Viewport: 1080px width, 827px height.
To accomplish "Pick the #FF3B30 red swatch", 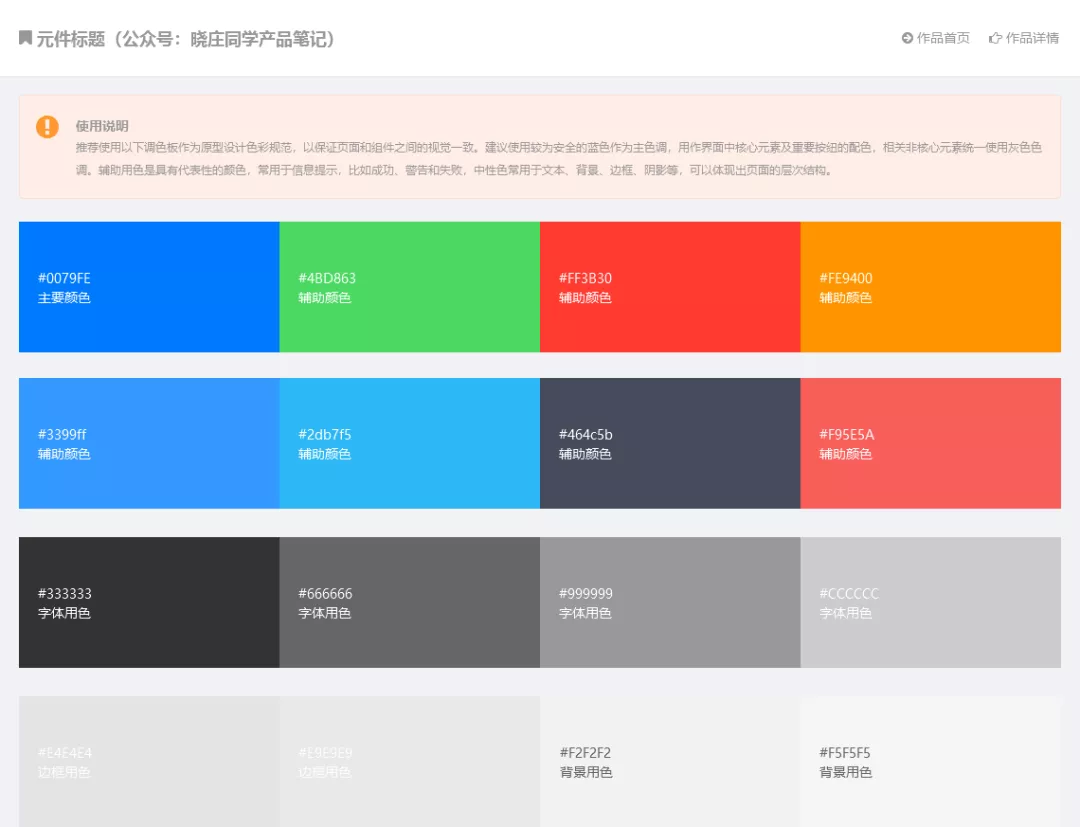I will [670, 286].
